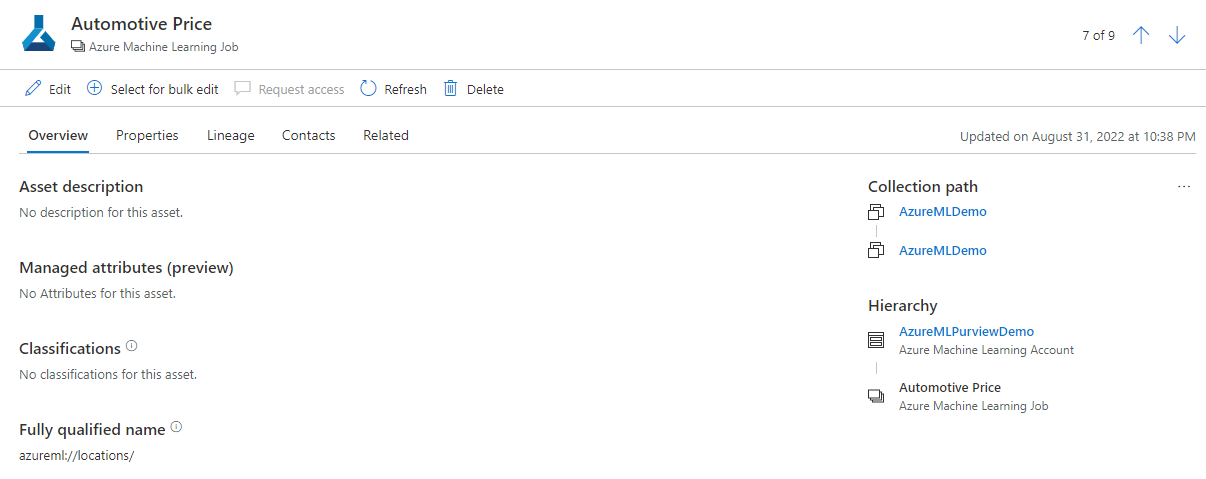
Task: Click the Edit button label
Action: (60, 89)
